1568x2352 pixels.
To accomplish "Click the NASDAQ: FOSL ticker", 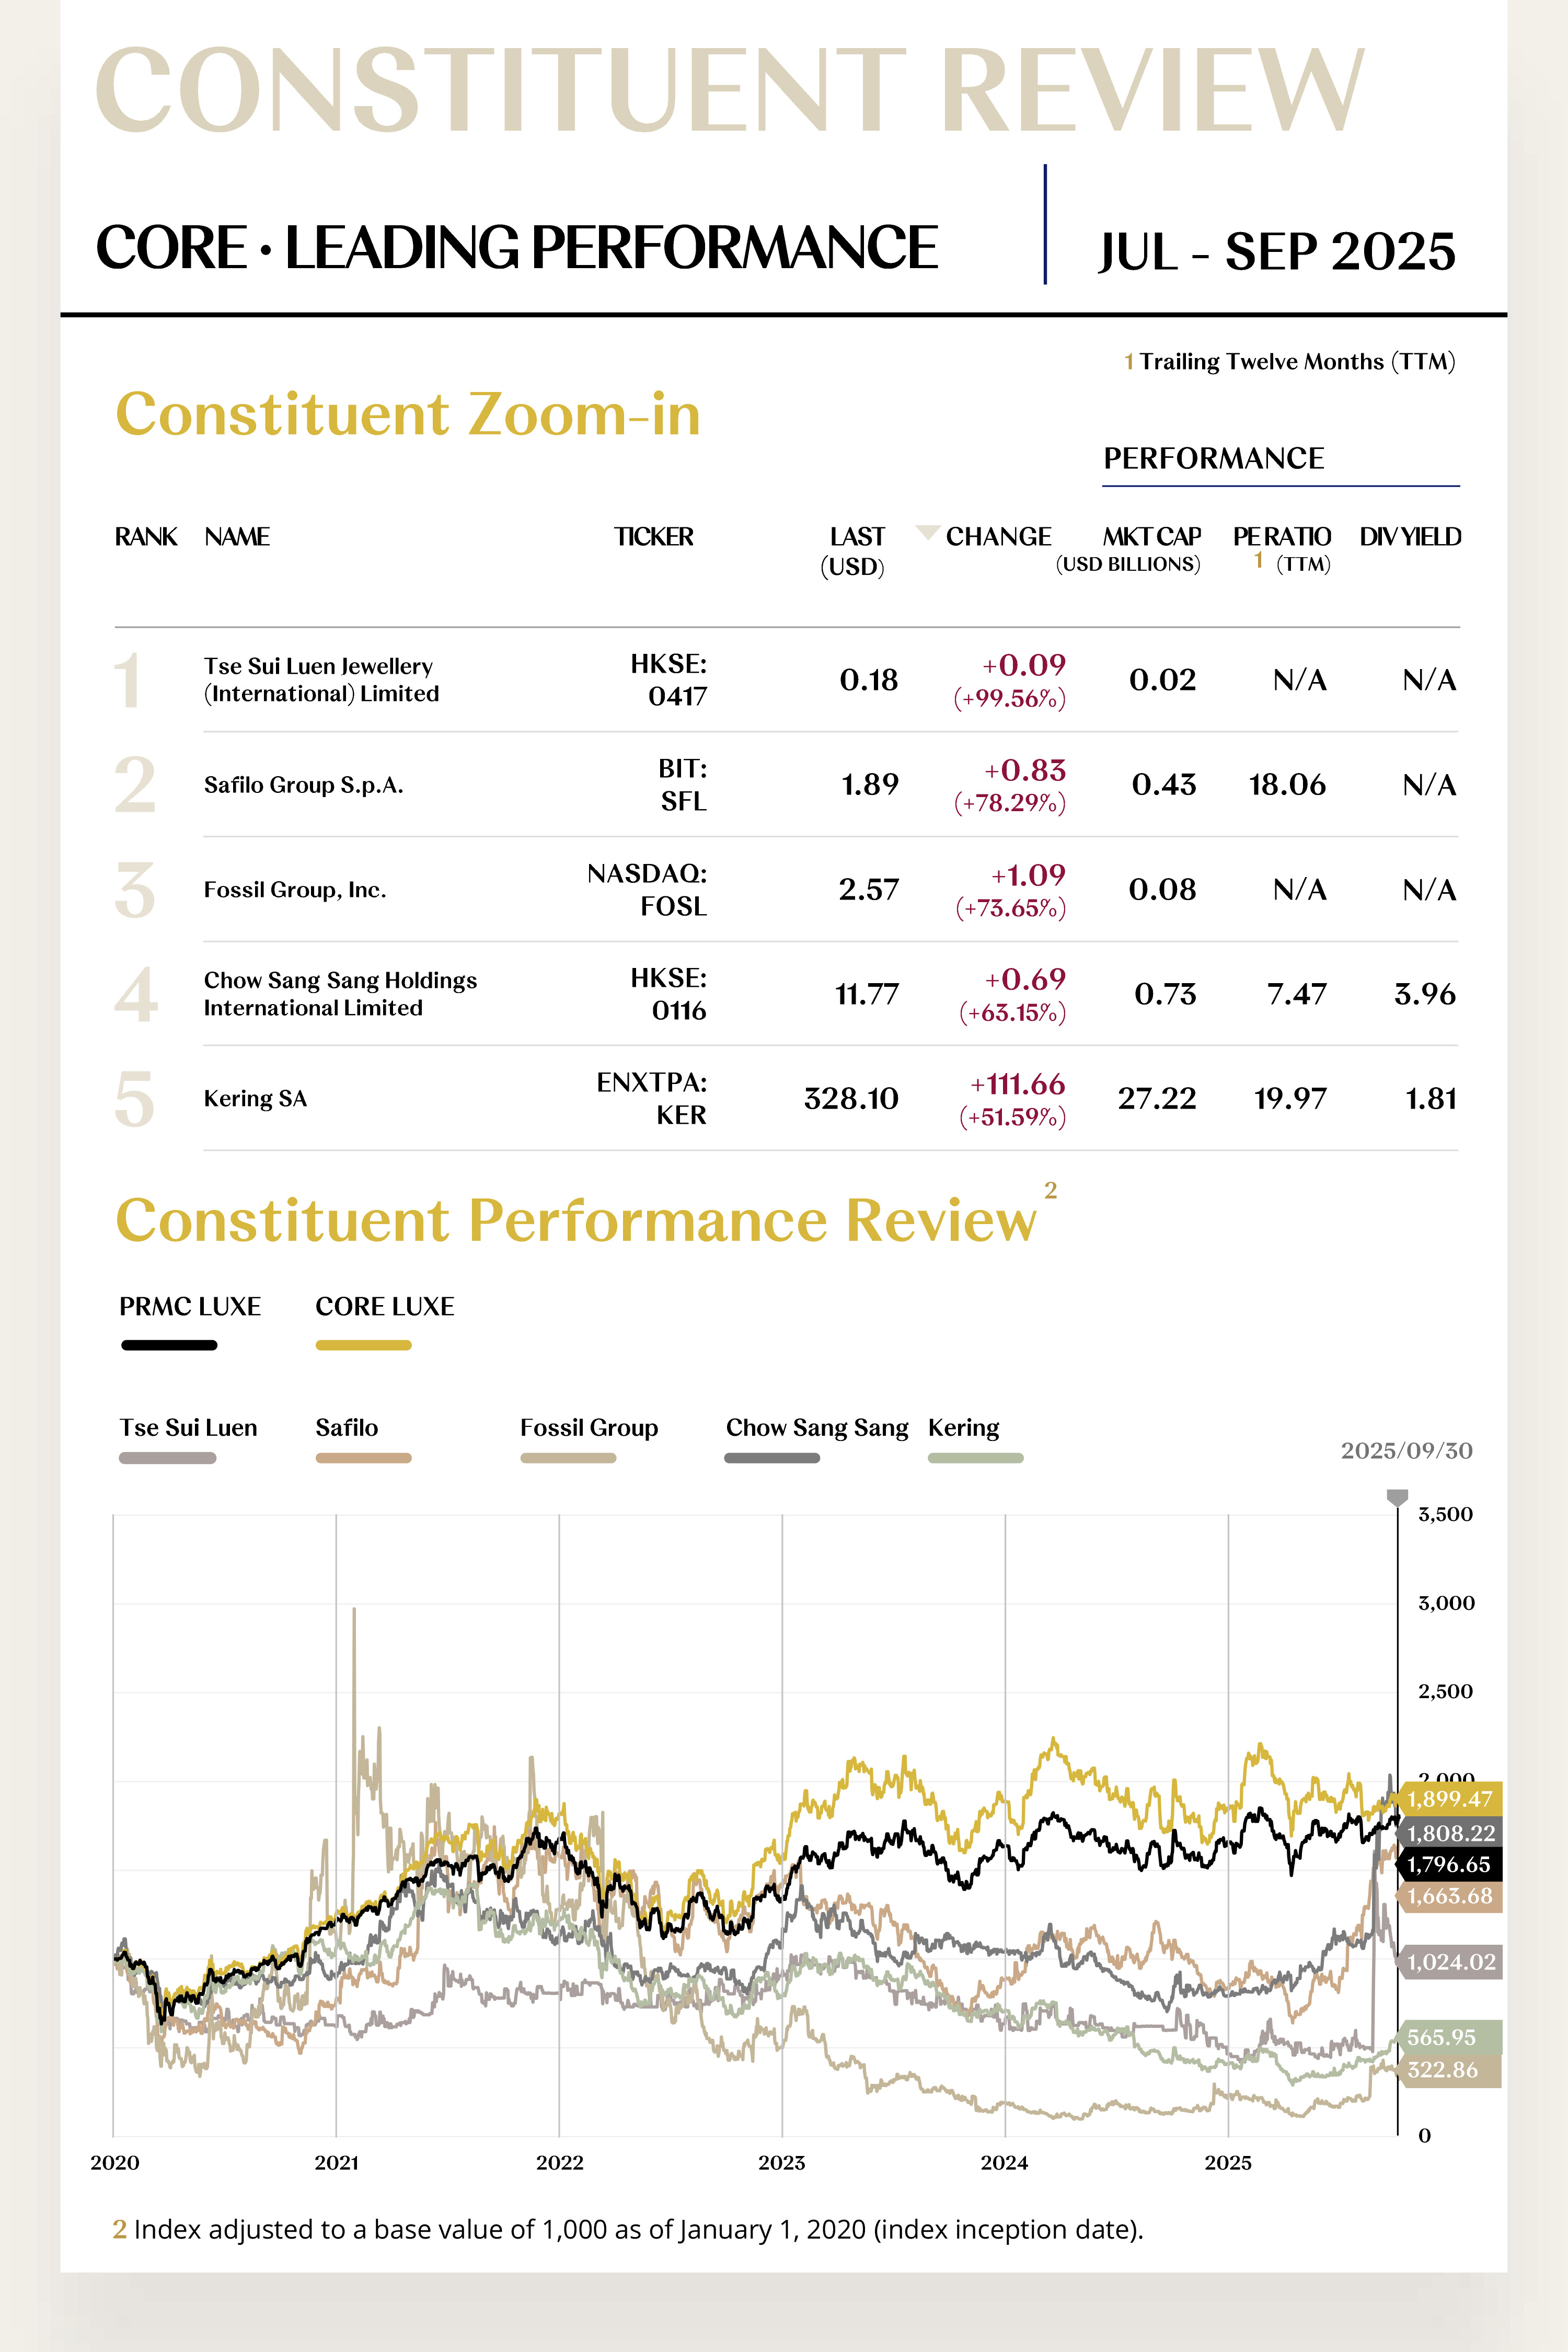I will (647, 890).
